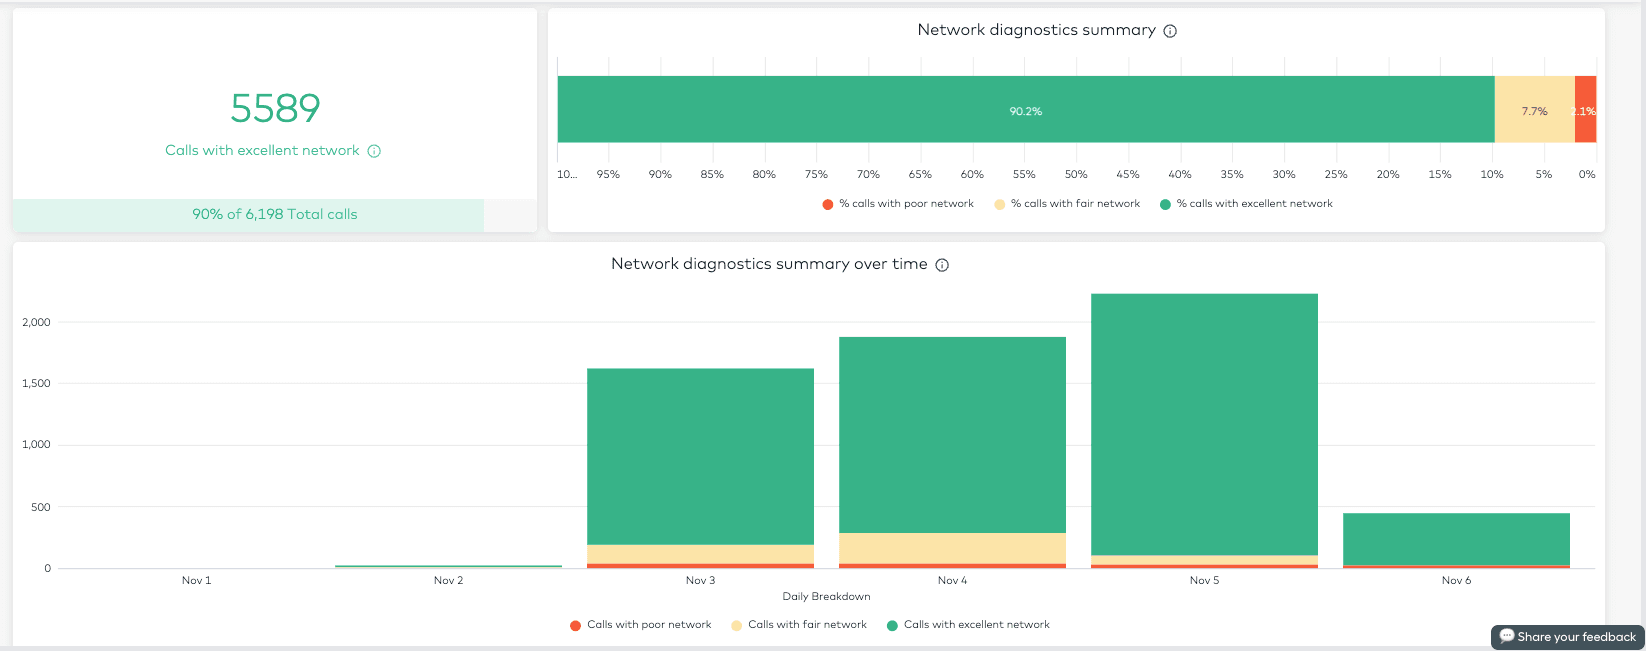
Task: Click the red 2.1% bar segment
Action: [1585, 110]
